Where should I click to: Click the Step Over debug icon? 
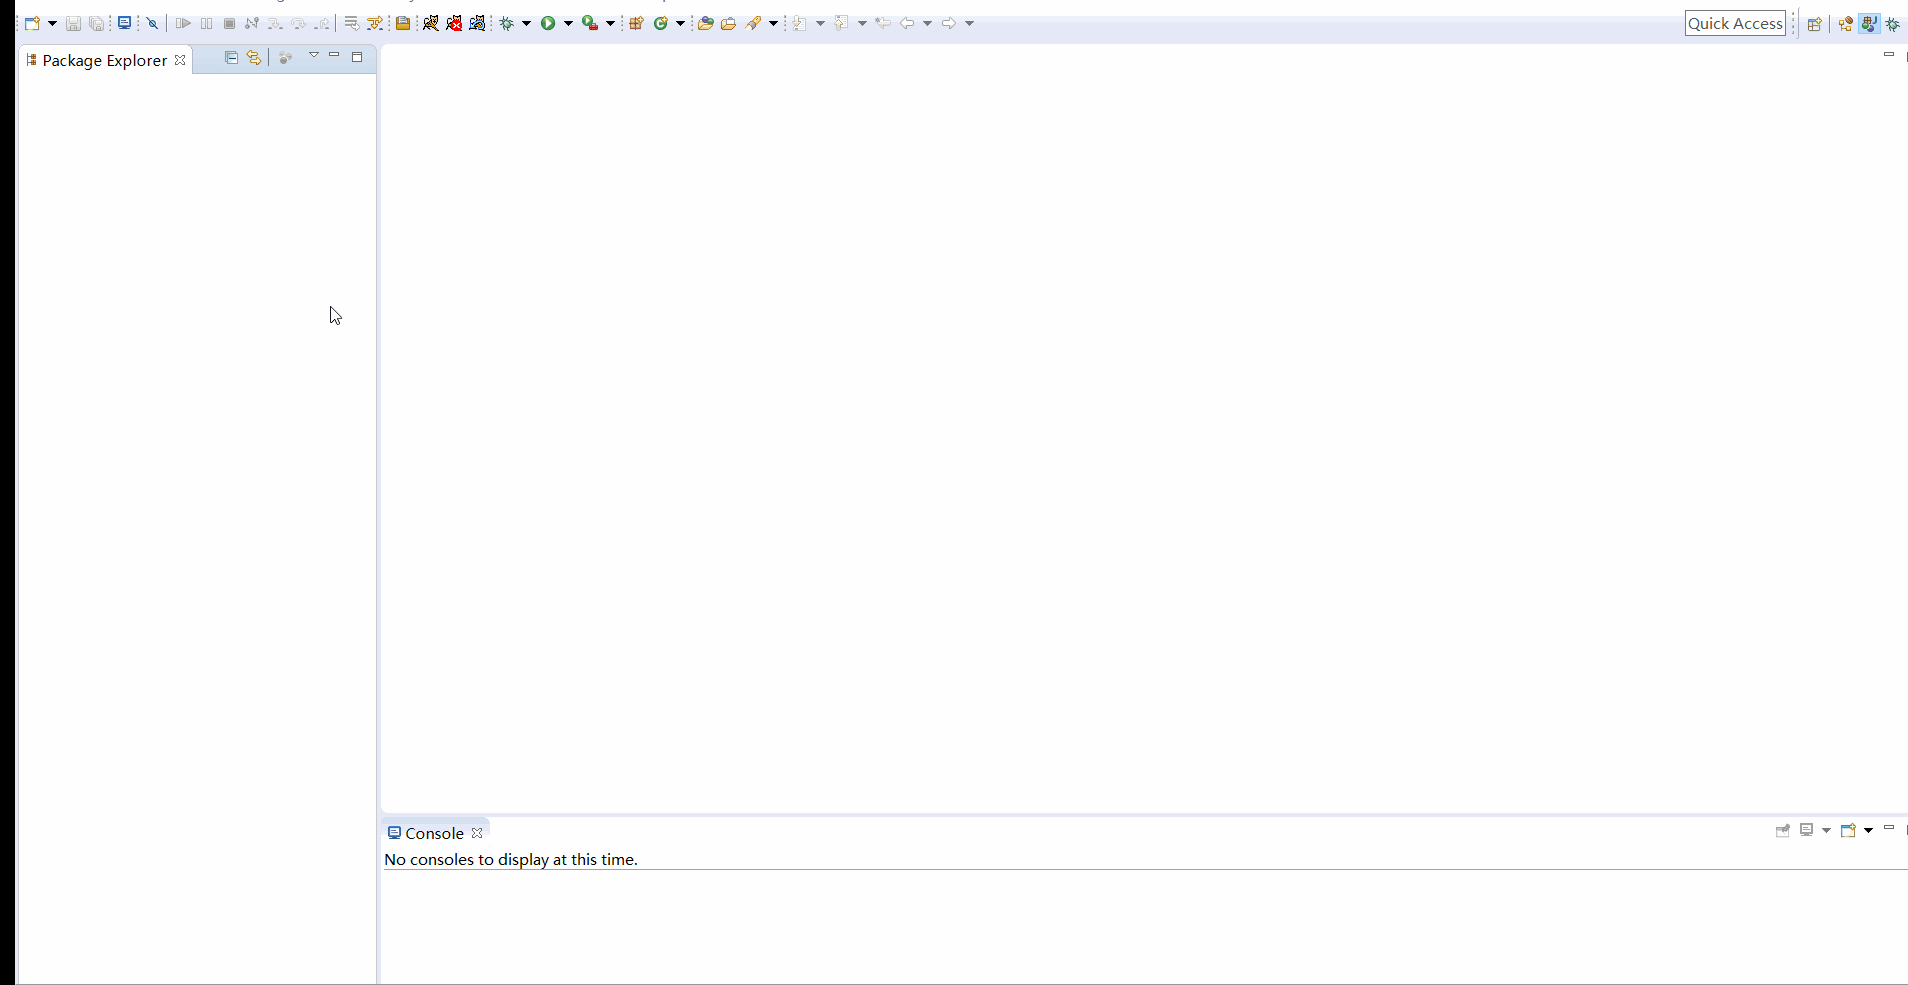coord(297,23)
